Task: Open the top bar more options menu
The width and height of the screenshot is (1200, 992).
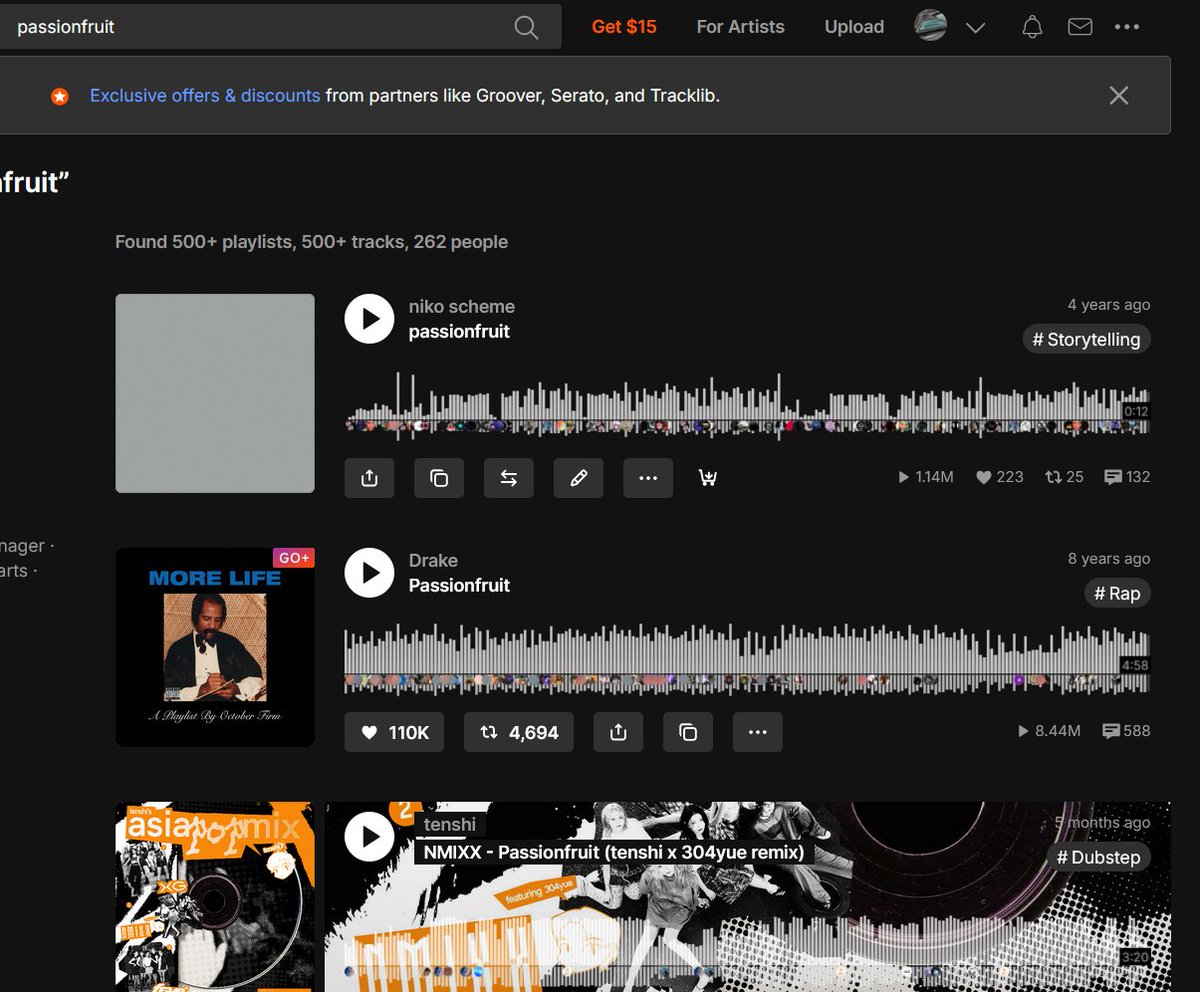Action: tap(1127, 27)
